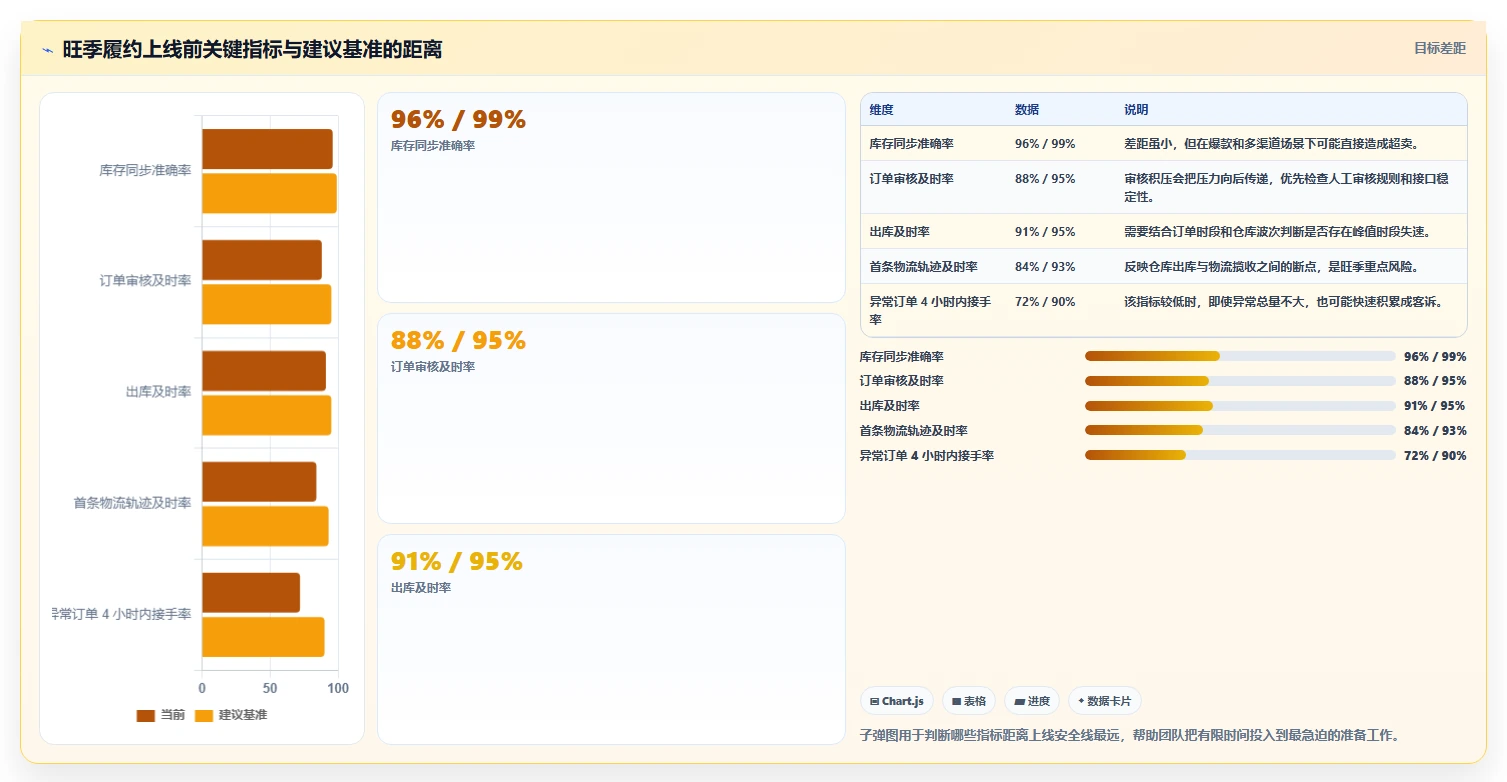Click the 100 tick on the chart axis

click(338, 688)
